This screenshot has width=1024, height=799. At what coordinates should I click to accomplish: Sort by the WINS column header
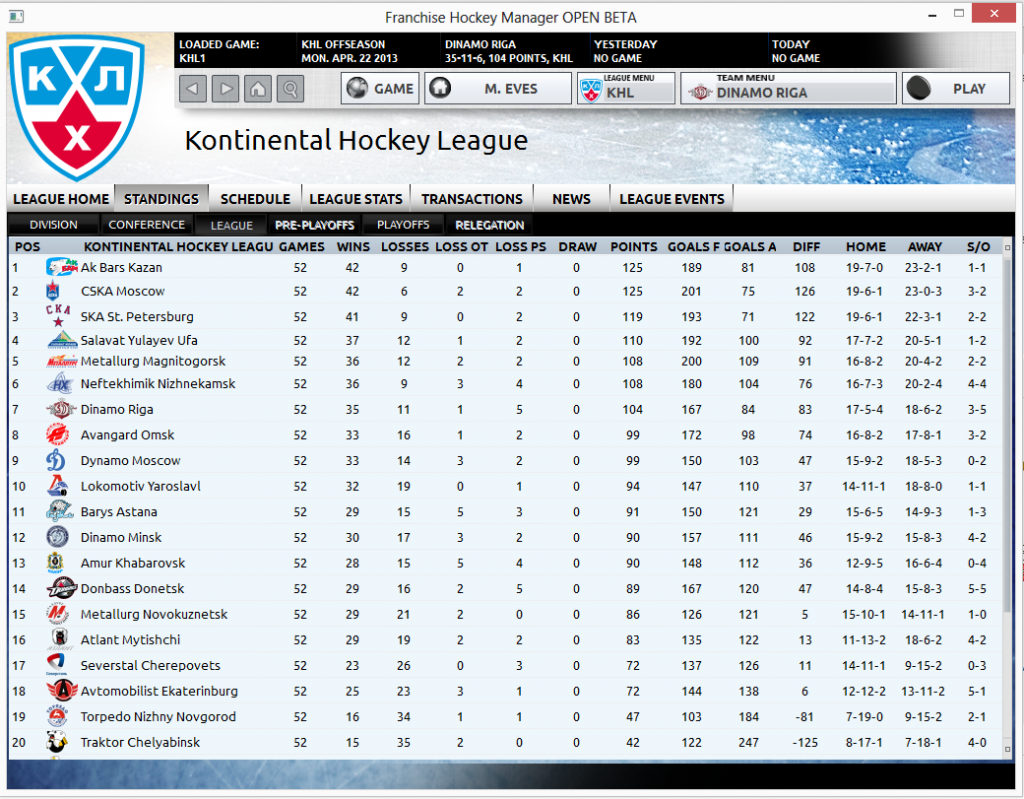(353, 247)
